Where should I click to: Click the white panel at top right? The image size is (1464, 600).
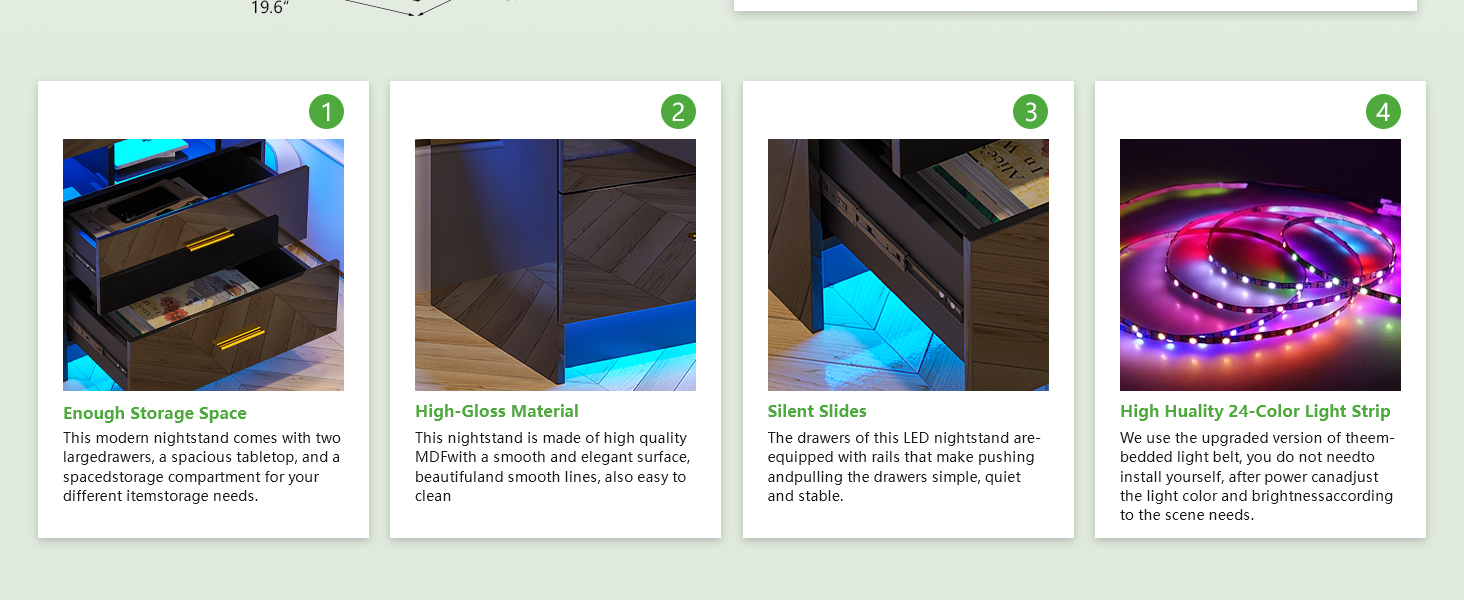pyautogui.click(x=1075, y=5)
